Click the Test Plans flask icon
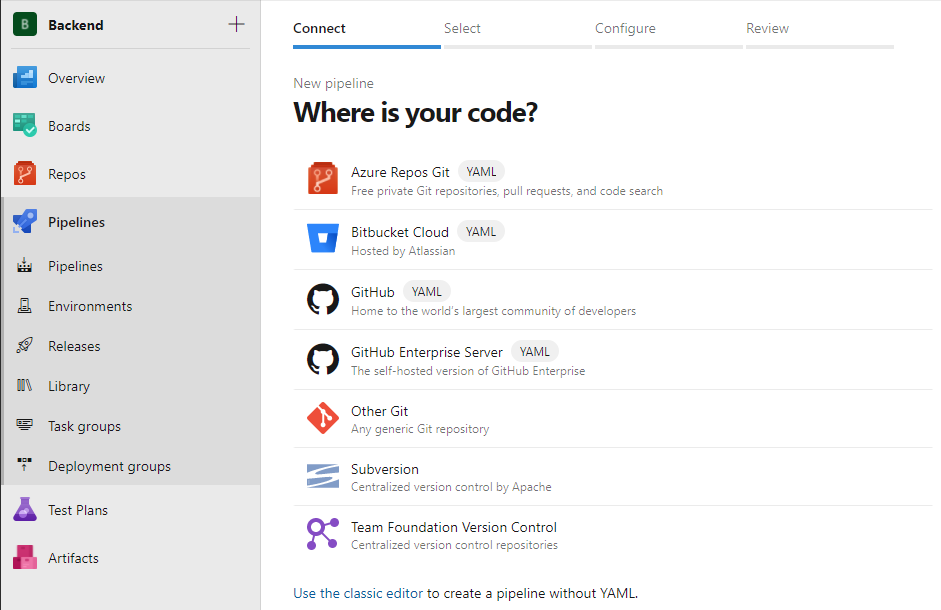Viewport: 941px width, 610px height. (25, 510)
